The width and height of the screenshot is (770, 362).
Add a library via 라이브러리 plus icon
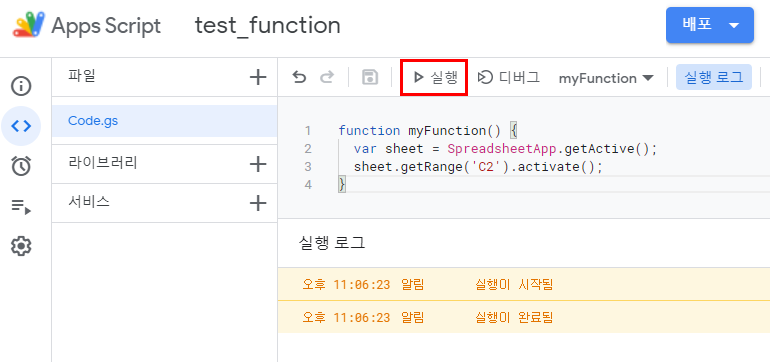(258, 164)
